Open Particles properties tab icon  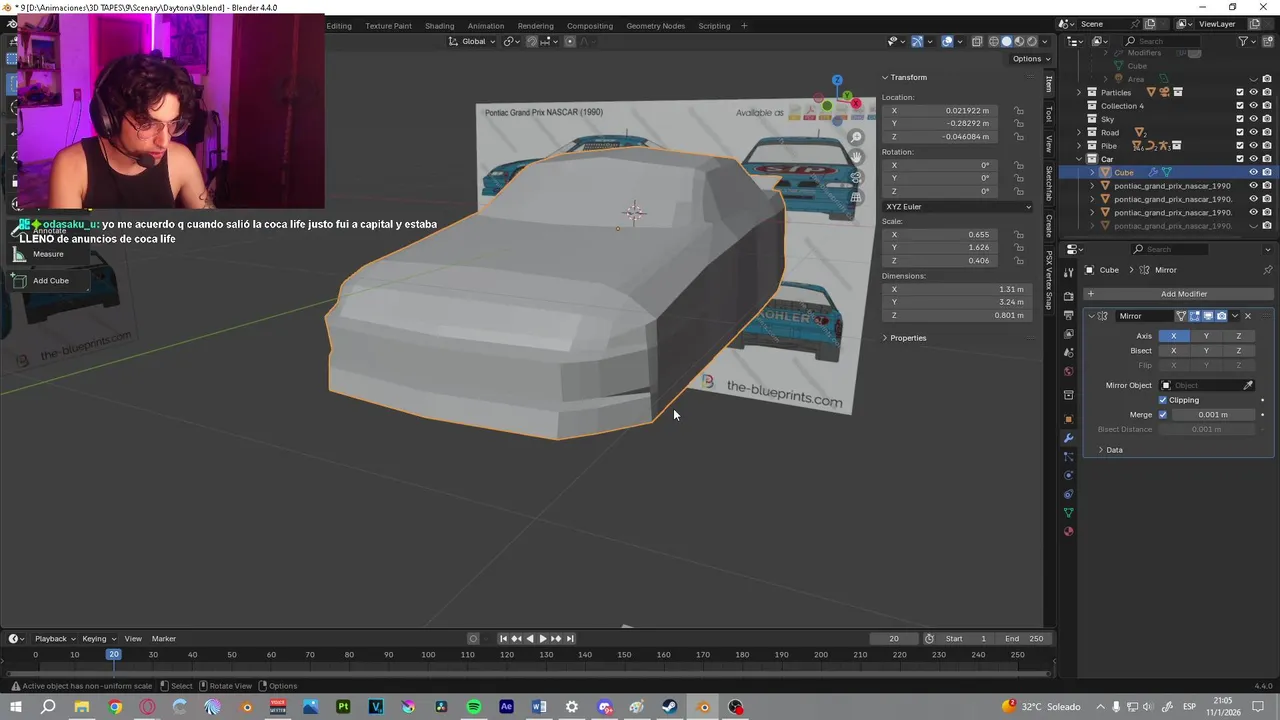point(1068,457)
